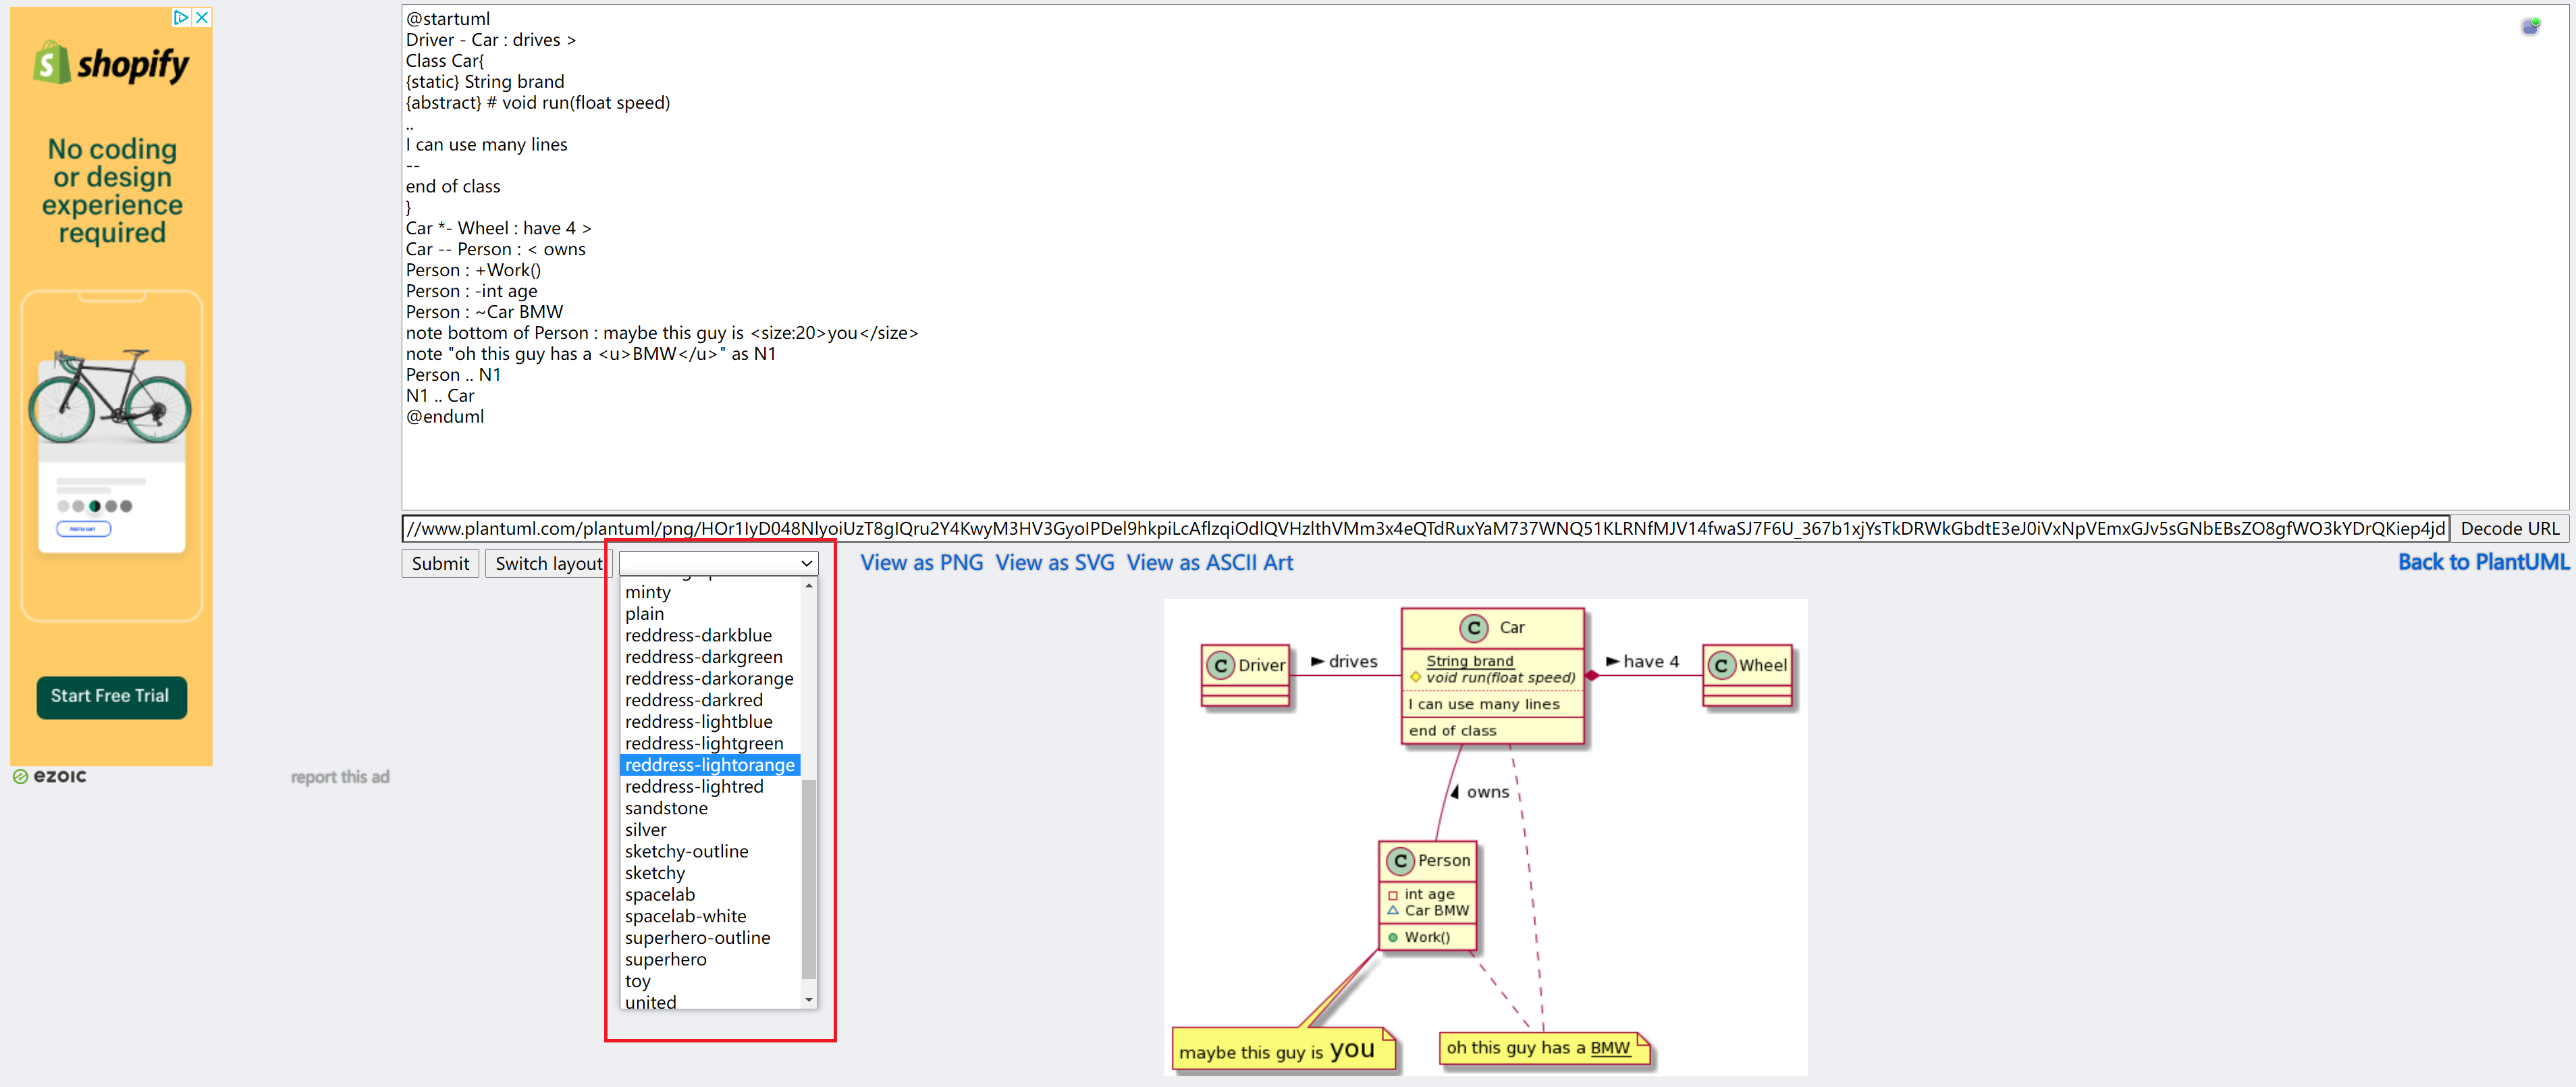Pick the reddress-darkred theme

(693, 700)
